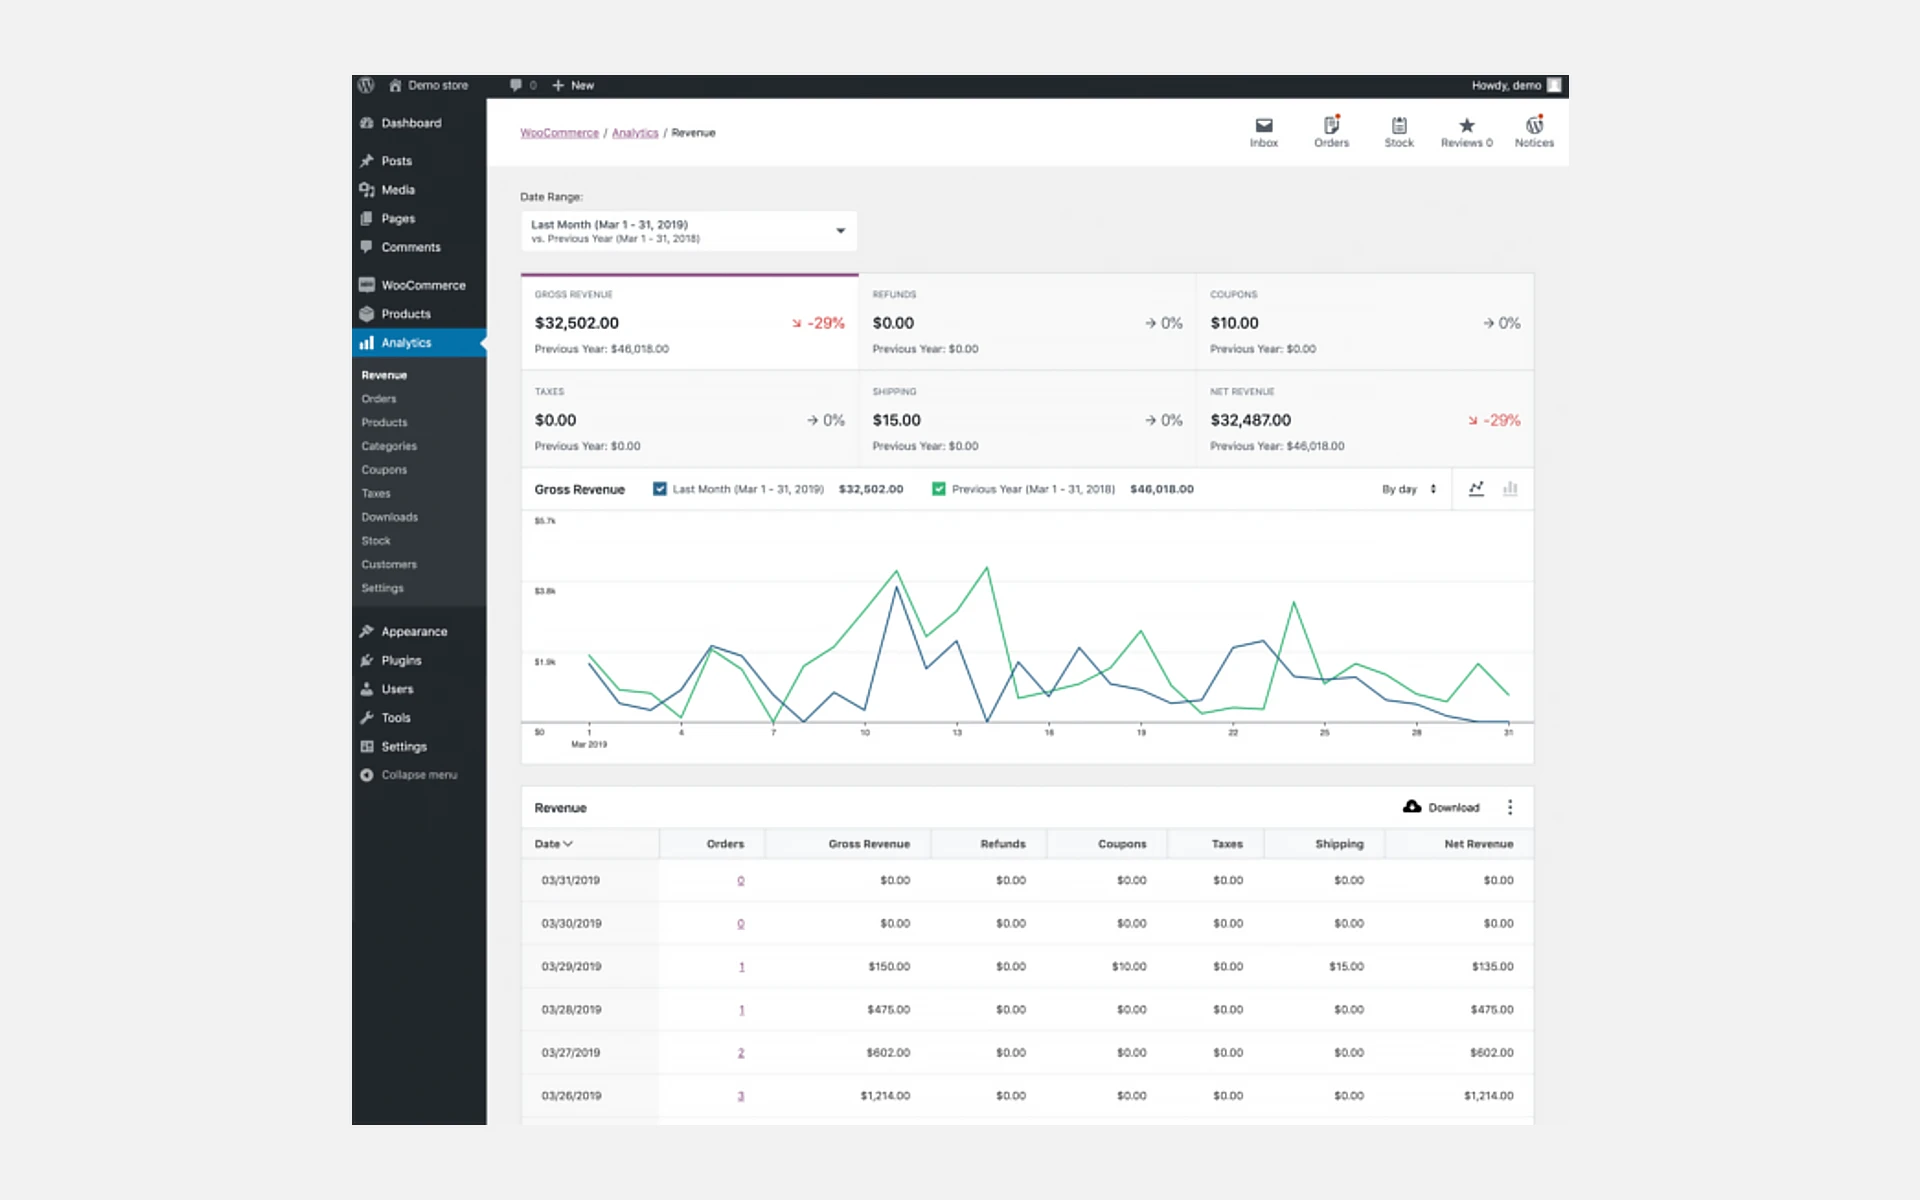The image size is (1920, 1200).
Task: Download the revenue table
Action: (1441, 807)
